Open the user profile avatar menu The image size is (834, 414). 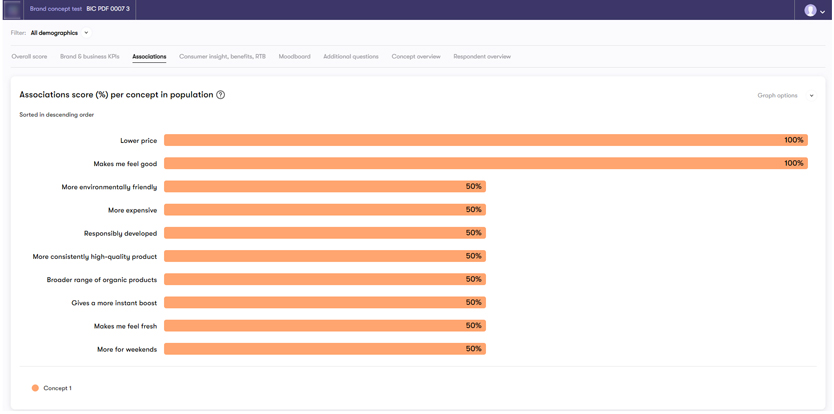pos(810,10)
